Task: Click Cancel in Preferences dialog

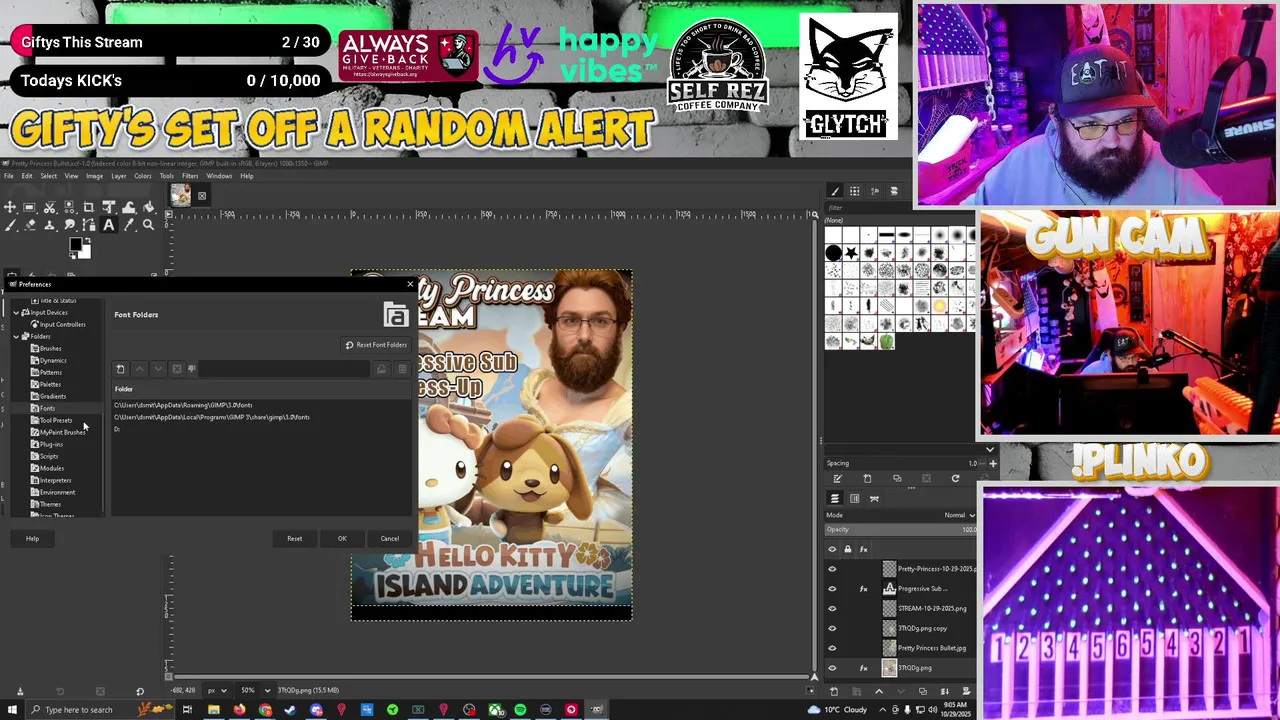Action: (389, 539)
